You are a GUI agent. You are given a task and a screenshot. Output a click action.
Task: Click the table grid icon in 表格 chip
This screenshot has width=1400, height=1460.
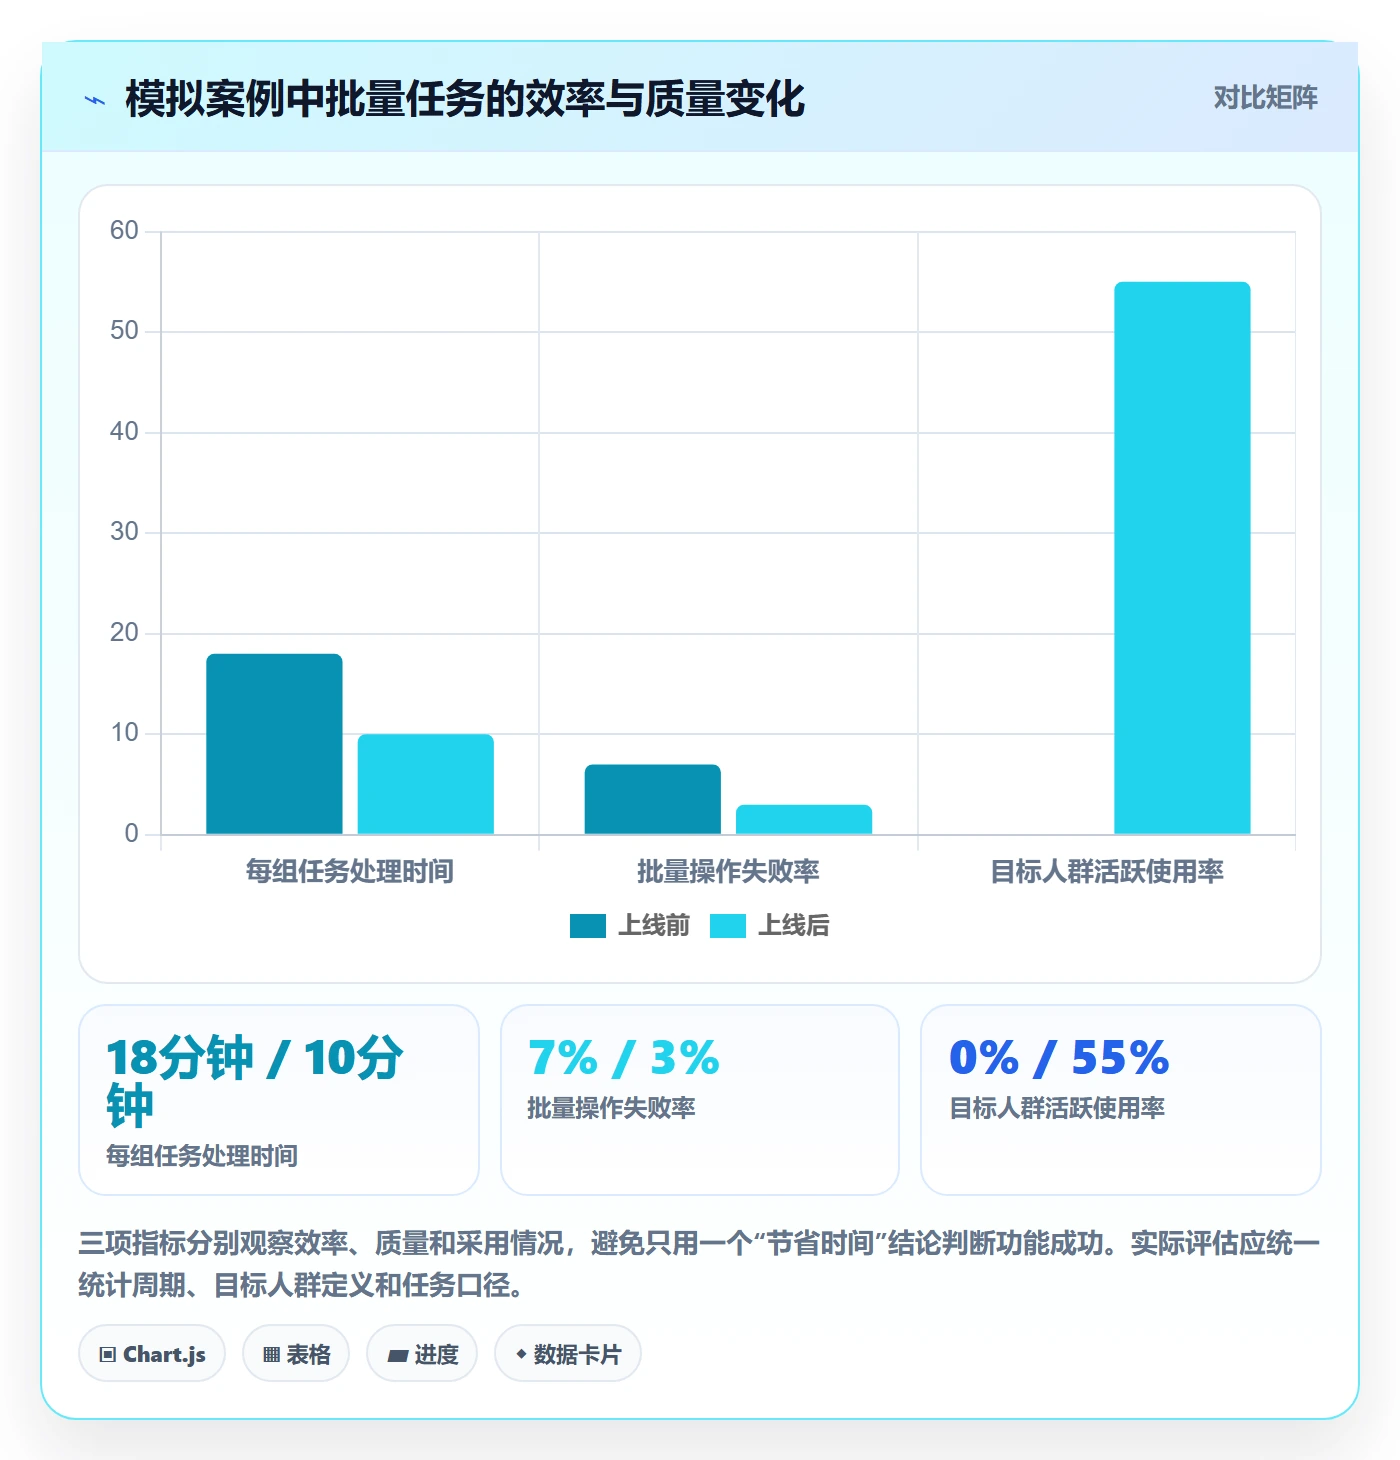(272, 1355)
